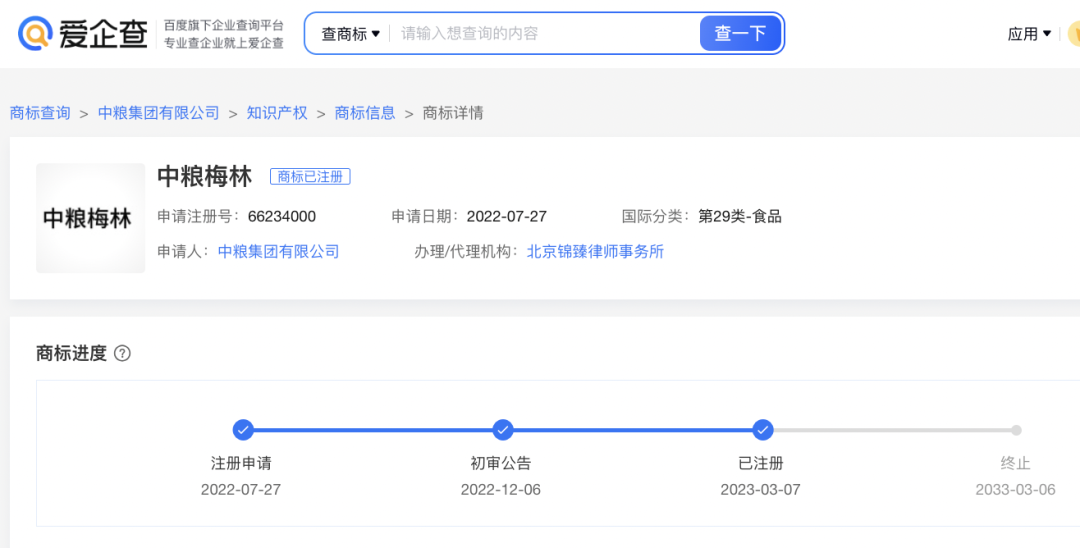Click the 中粮梅林 trademark title
The width and height of the screenshot is (1080, 548).
pos(204,176)
